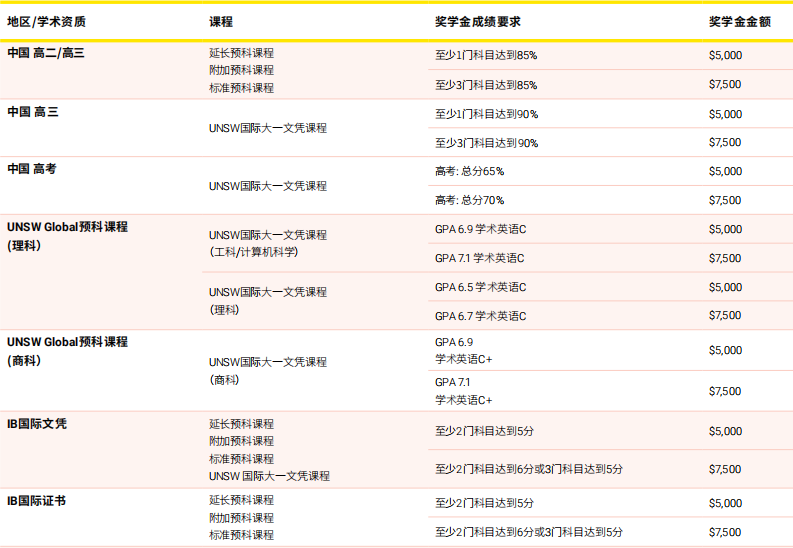Click 至少3门科目达到85% requirement
Viewport: 793px width, 548px height.
[486, 85]
